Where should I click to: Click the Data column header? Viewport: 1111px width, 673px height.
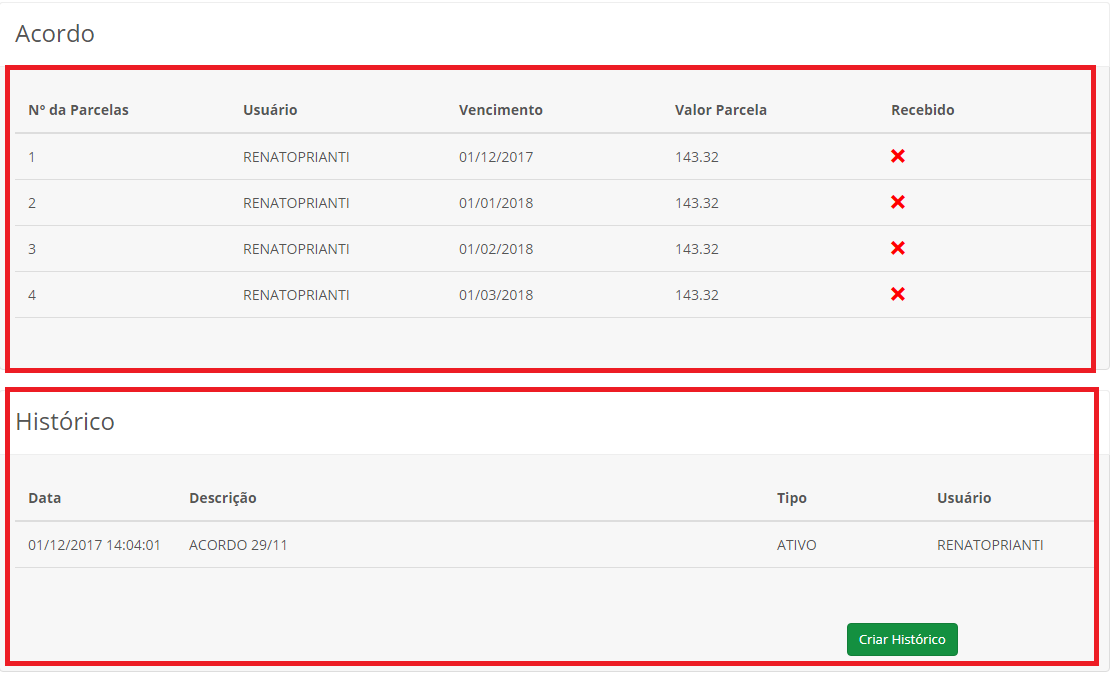pyautogui.click(x=45, y=498)
